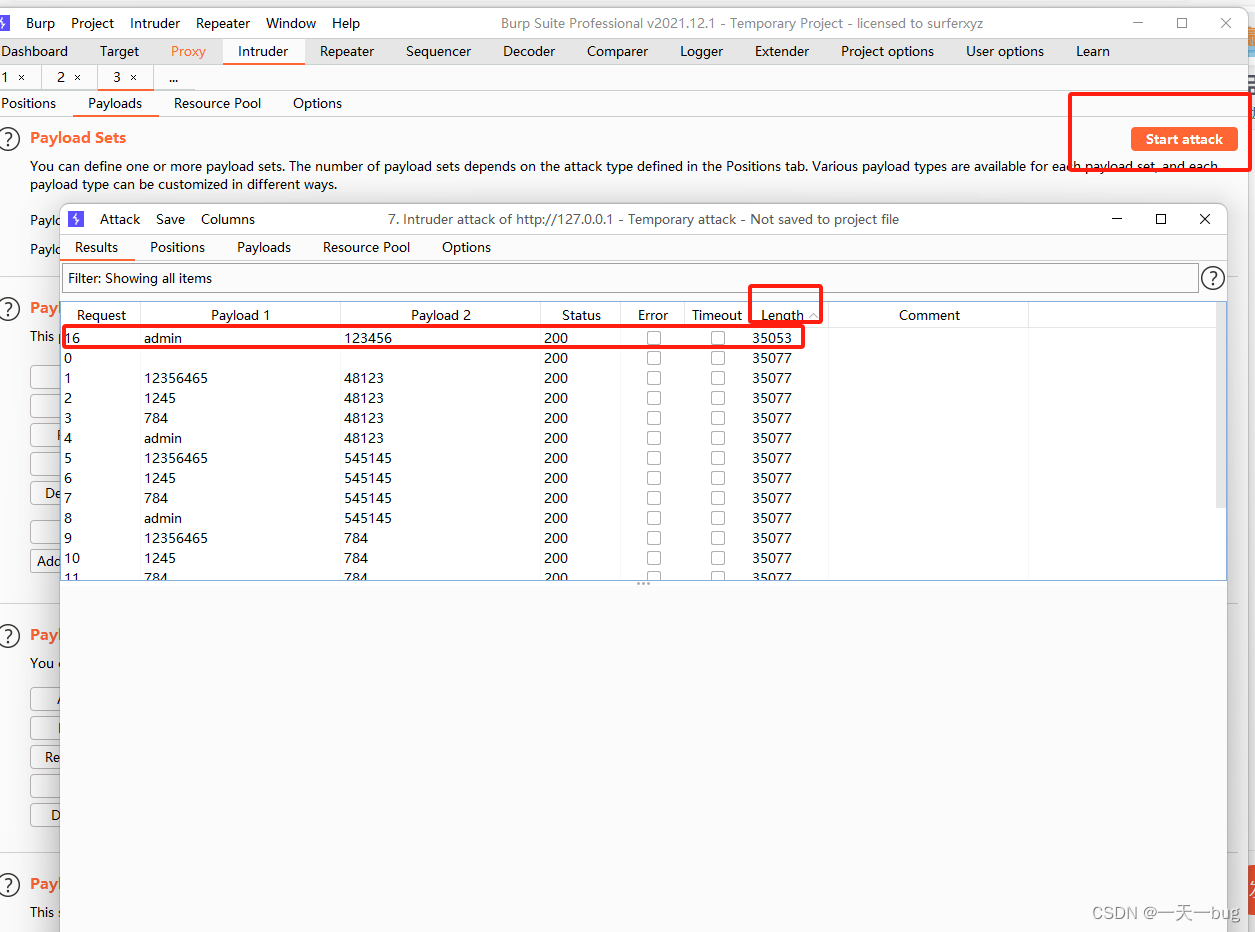
Task: Select Positions tab in attack window
Action: 177,247
